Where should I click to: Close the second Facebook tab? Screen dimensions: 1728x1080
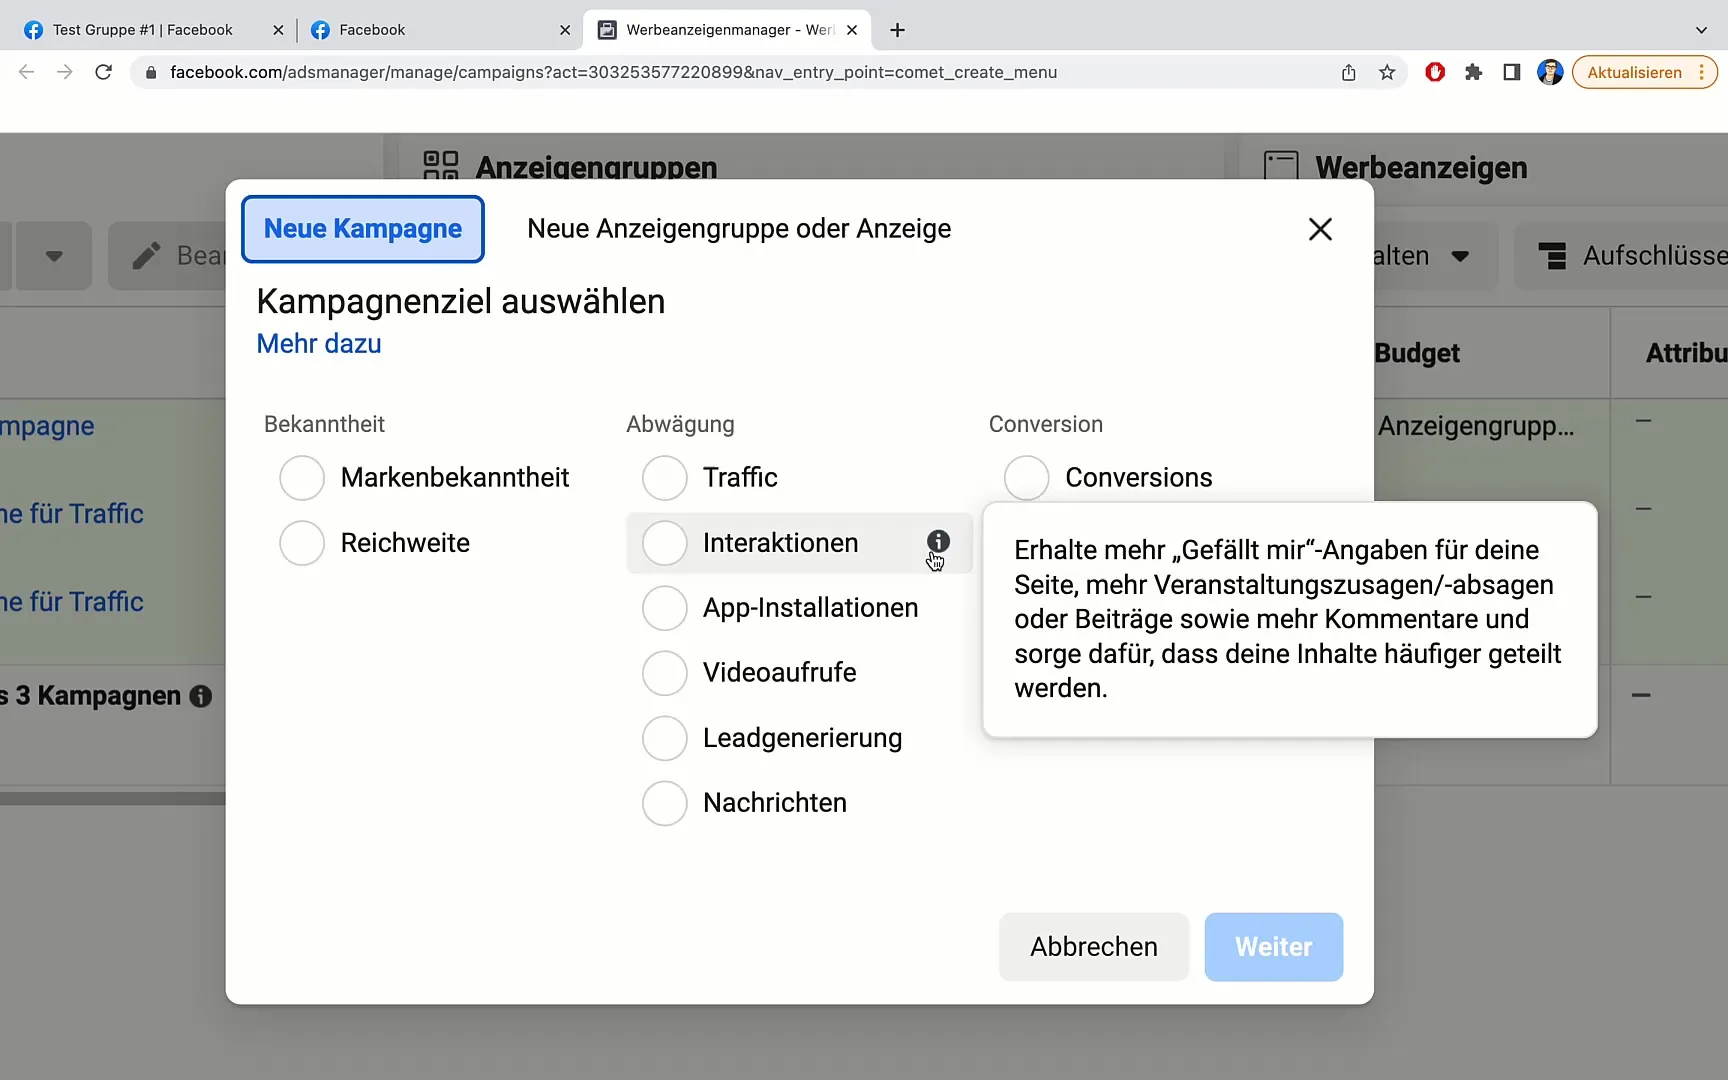pyautogui.click(x=565, y=30)
